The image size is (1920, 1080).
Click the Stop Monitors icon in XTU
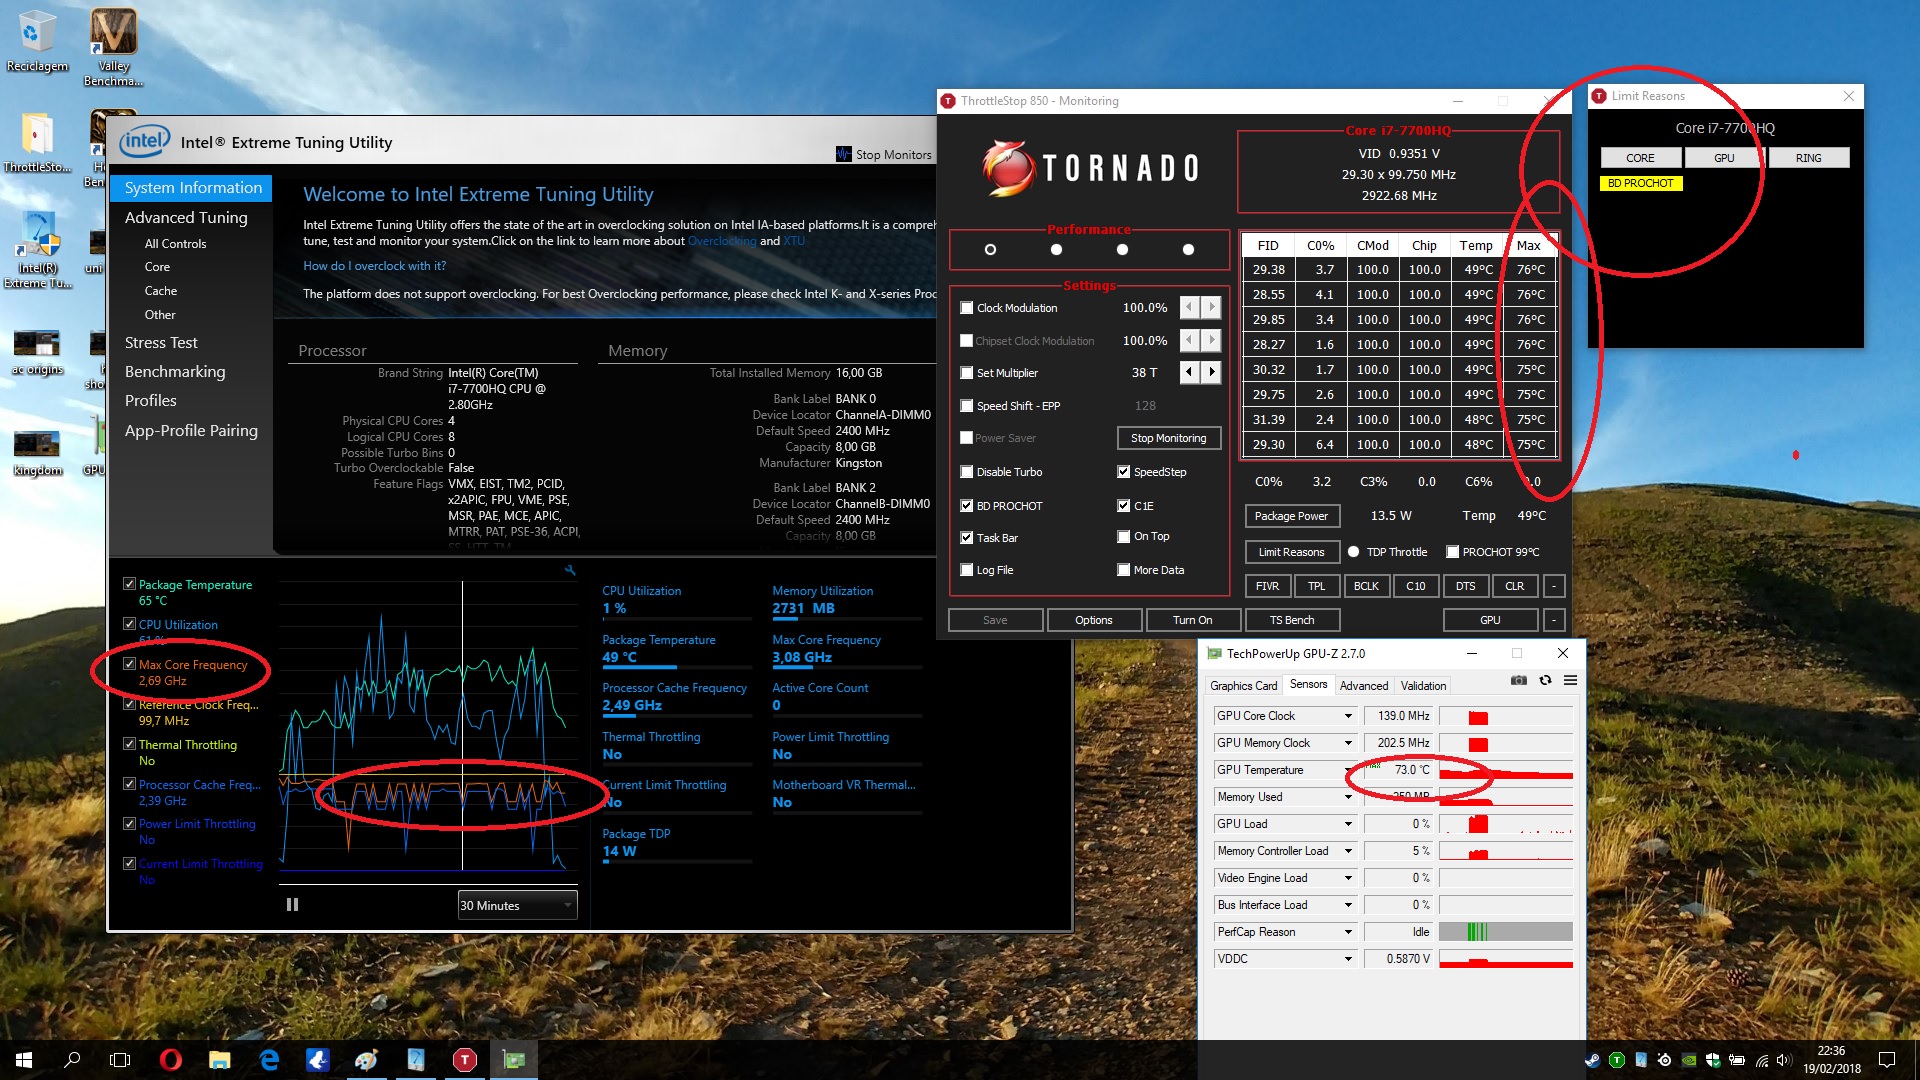[x=845, y=154]
